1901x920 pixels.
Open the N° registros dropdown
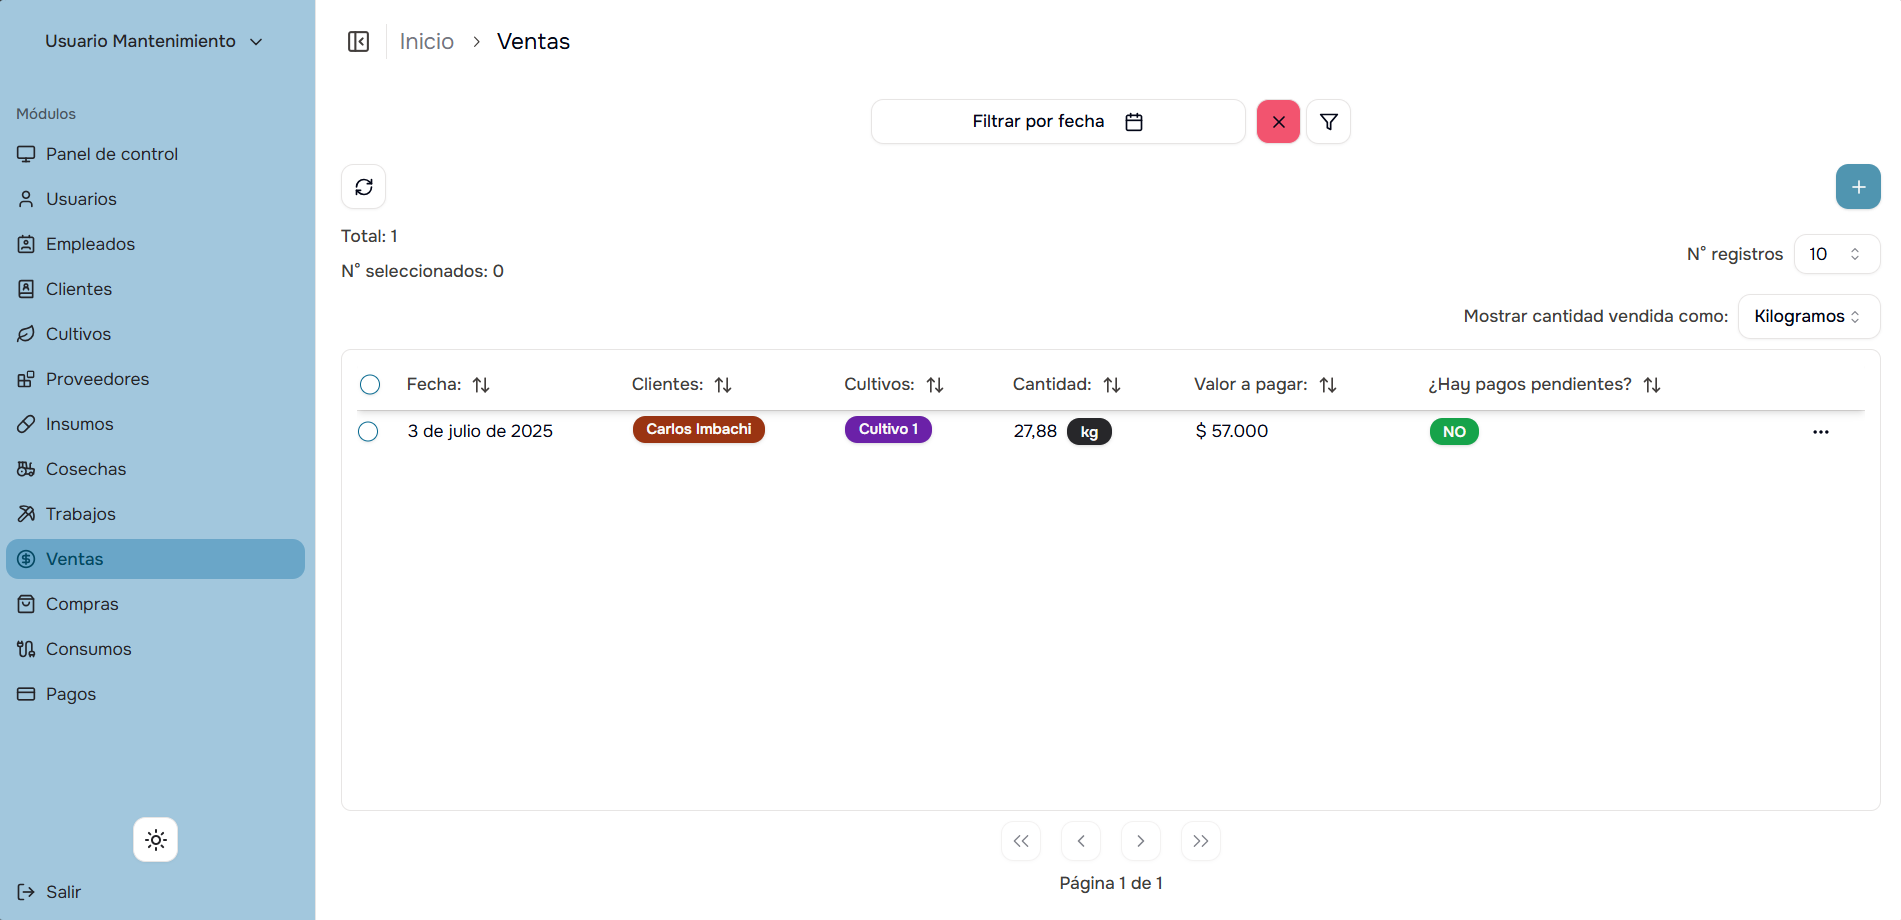[x=1836, y=254]
